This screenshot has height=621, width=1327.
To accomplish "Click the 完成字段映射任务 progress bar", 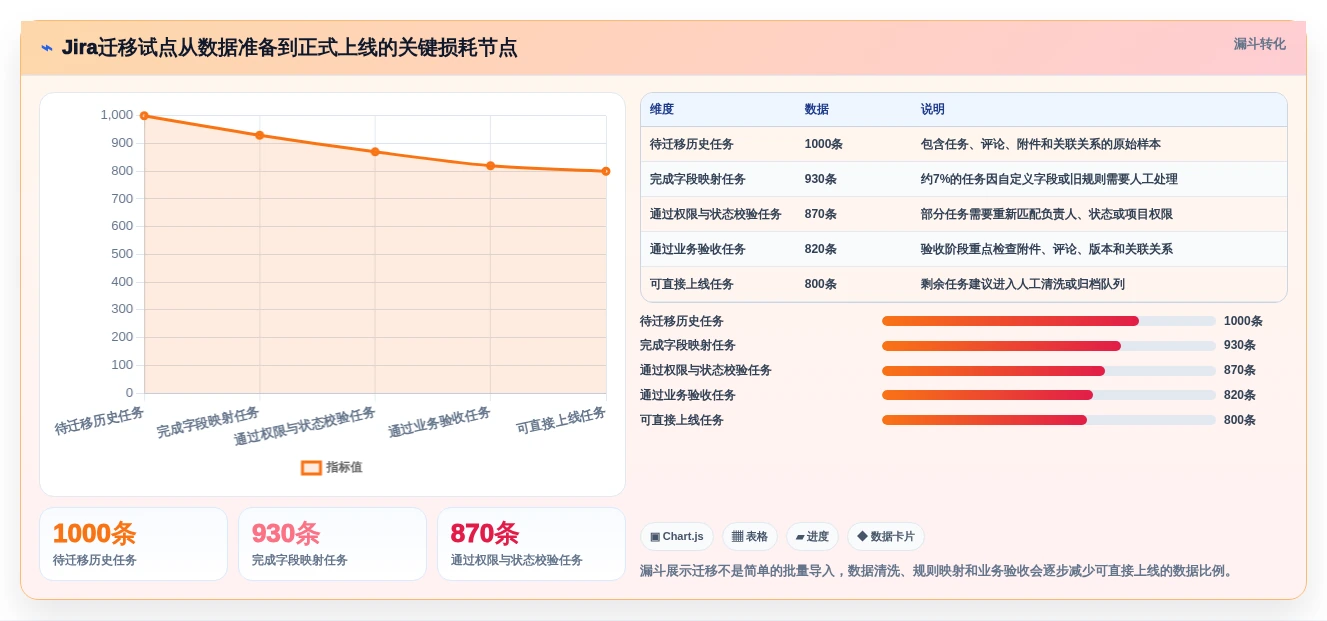I will pos(1049,346).
